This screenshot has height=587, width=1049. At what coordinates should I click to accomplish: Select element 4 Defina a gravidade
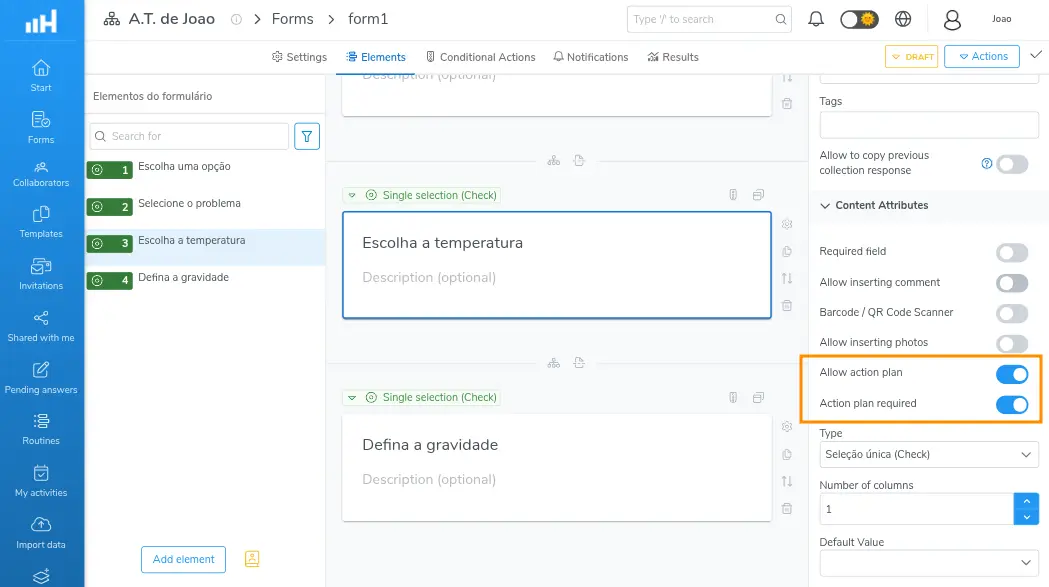tap(205, 281)
